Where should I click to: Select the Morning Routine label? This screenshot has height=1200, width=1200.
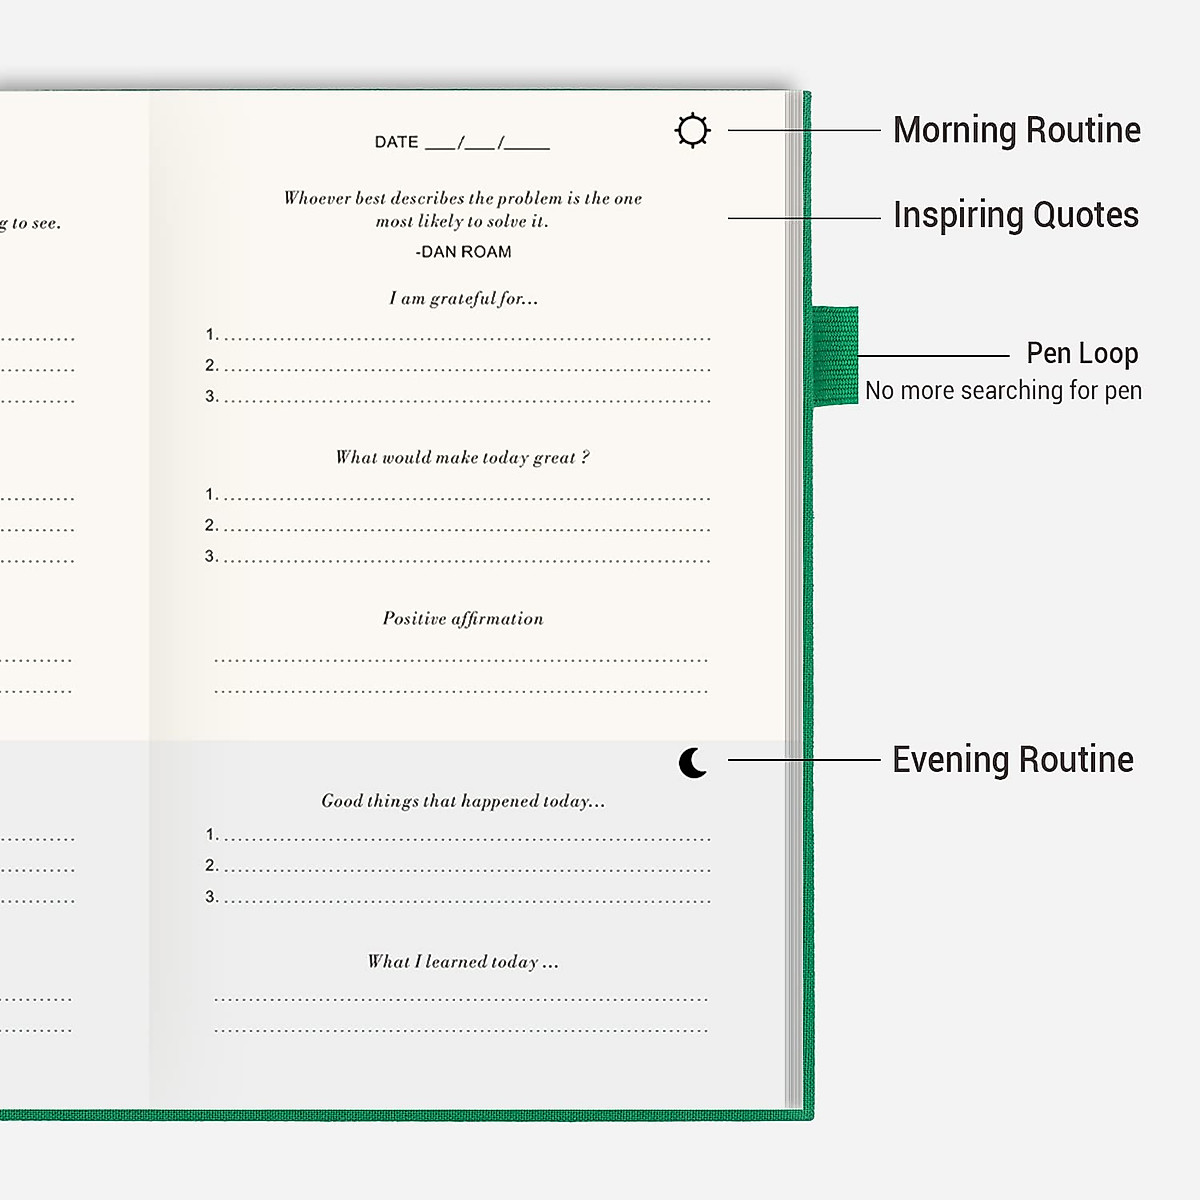click(x=1016, y=130)
